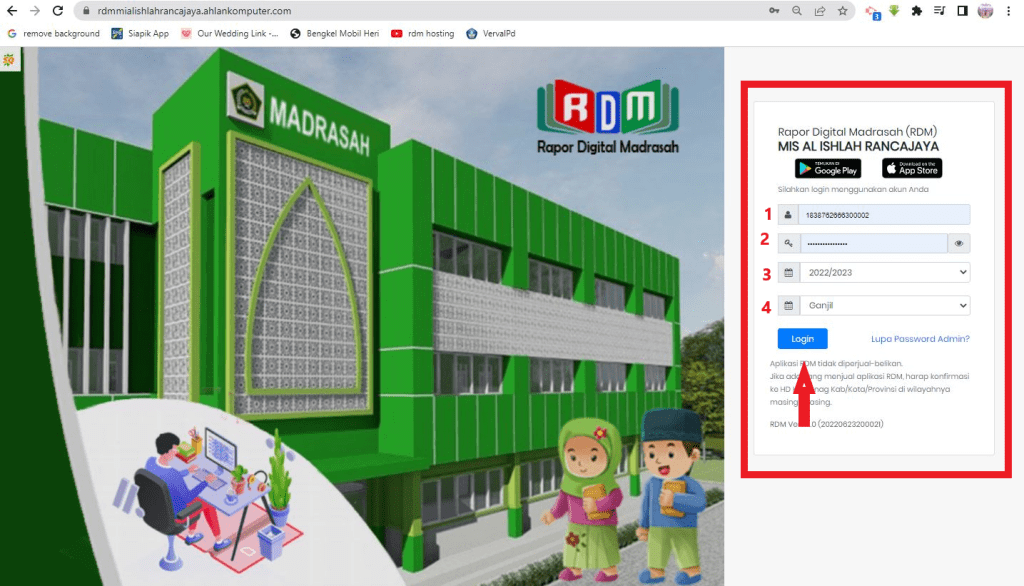Open the 2022/2023 academic year dropdown
Viewport: 1024px width, 586px height.
pos(885,272)
